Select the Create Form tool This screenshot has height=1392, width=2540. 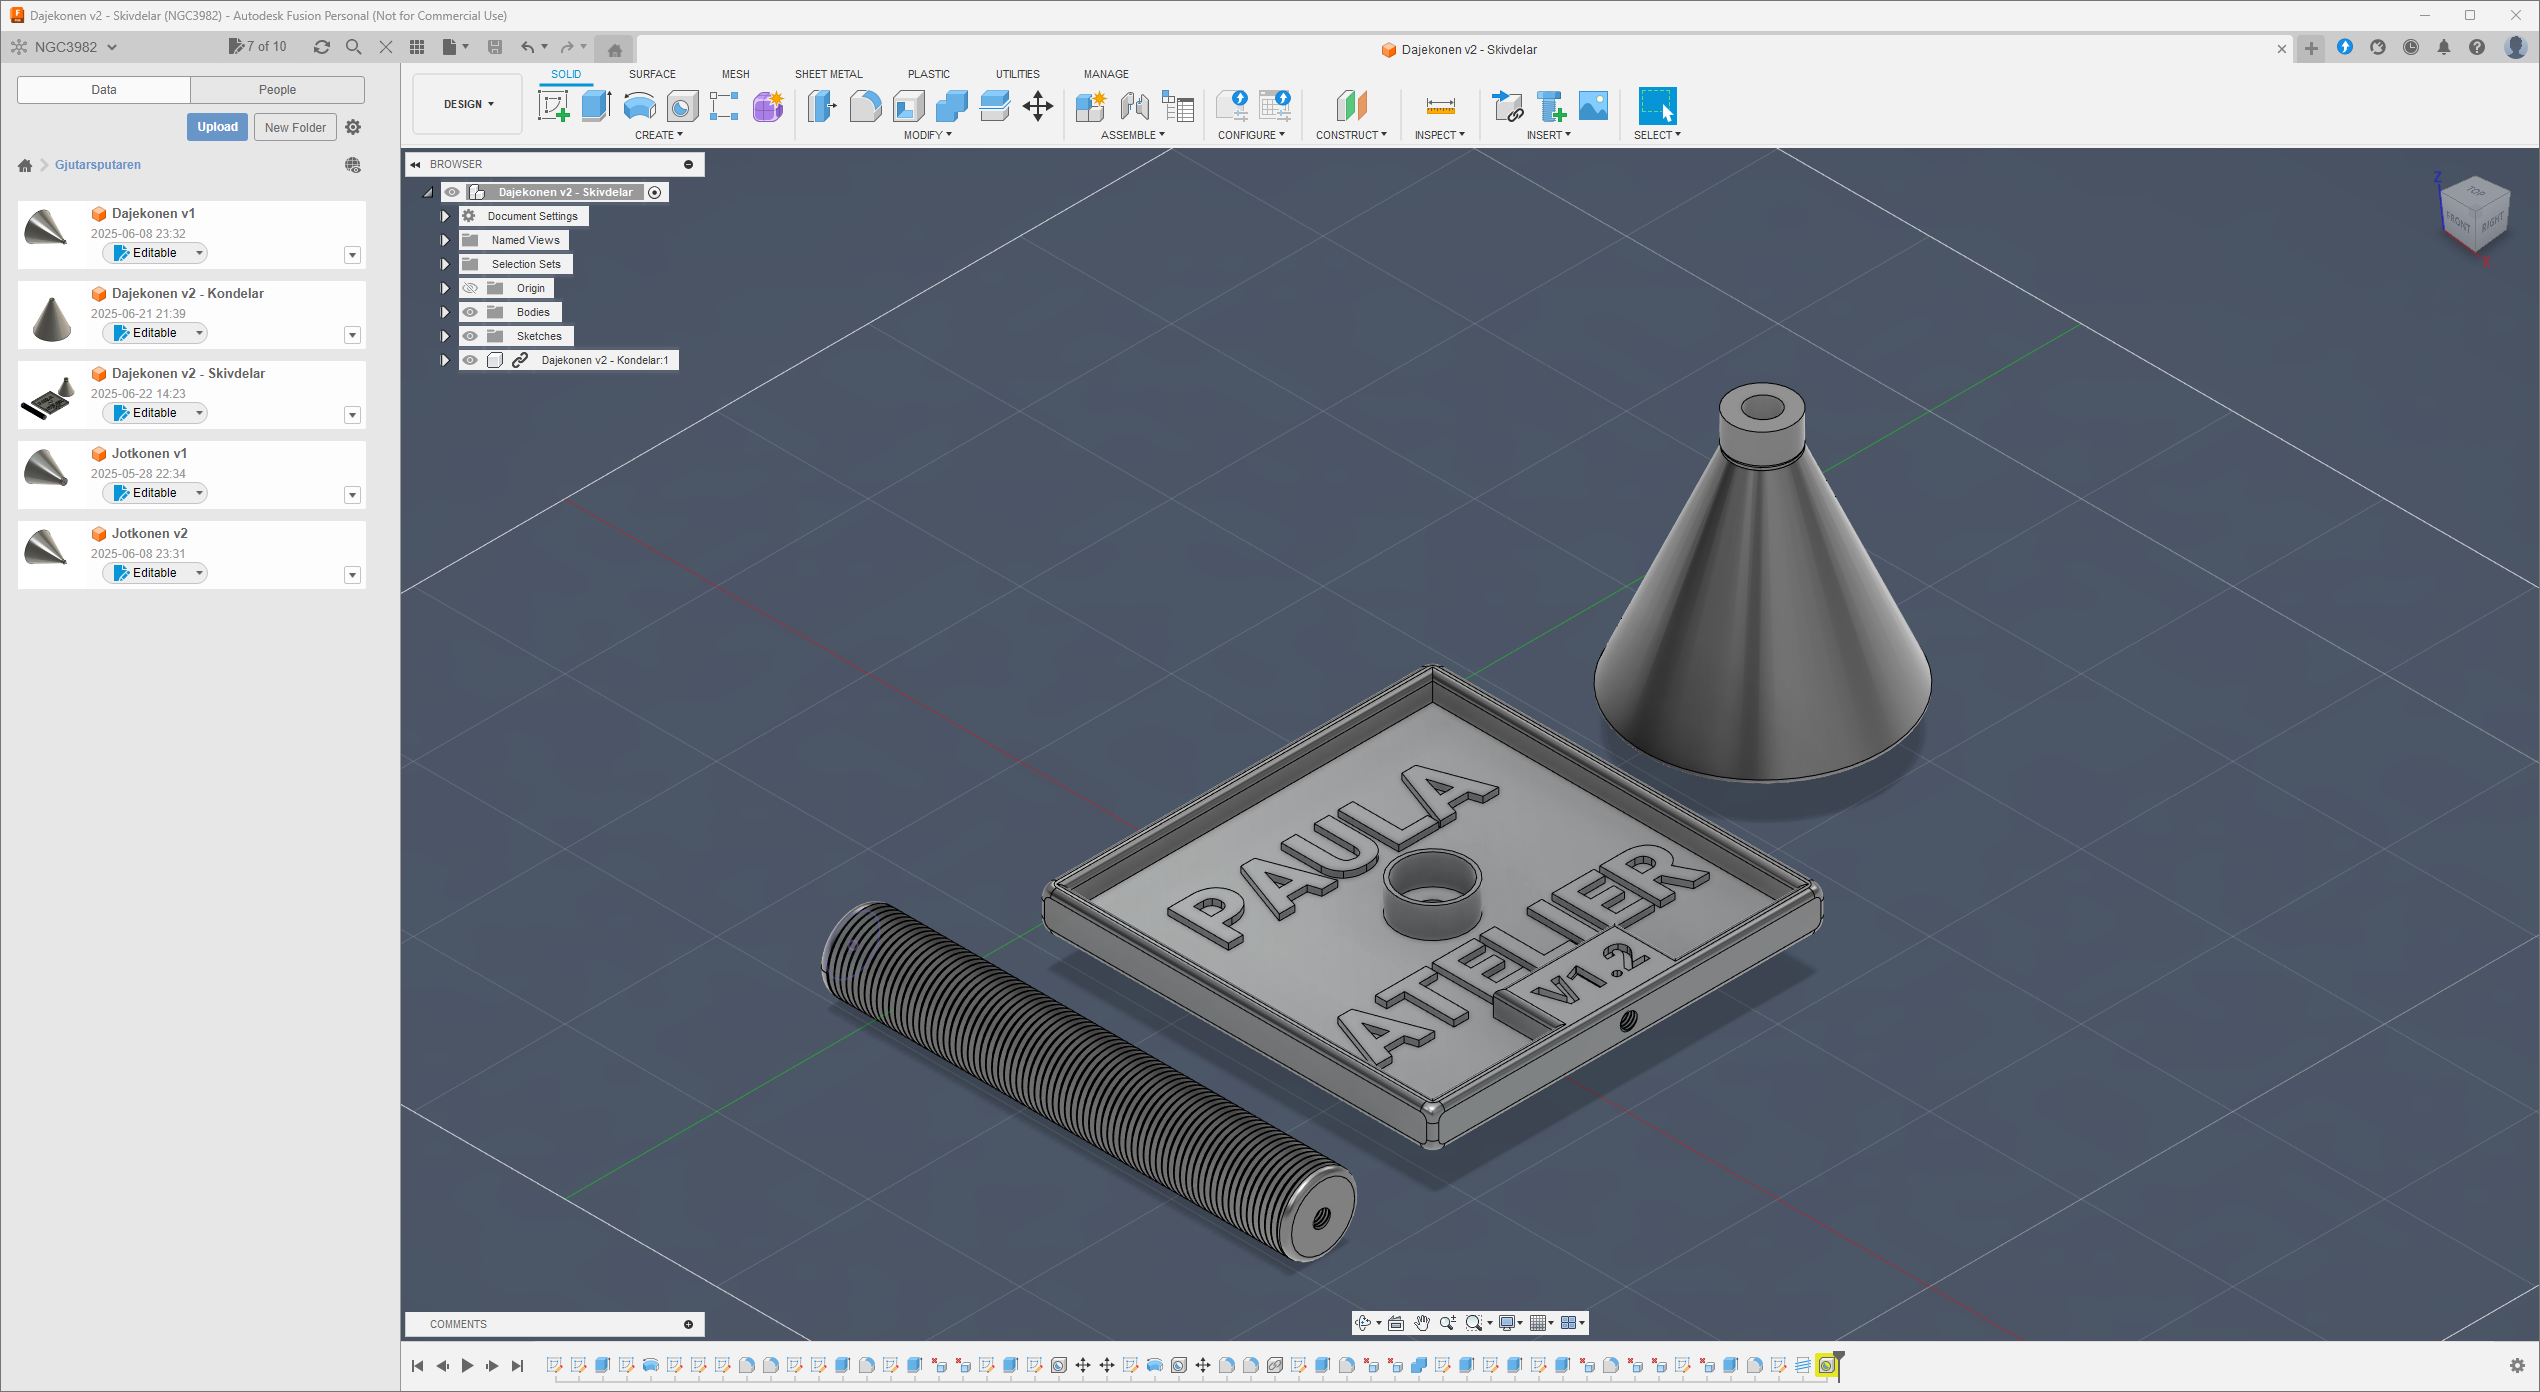point(768,106)
